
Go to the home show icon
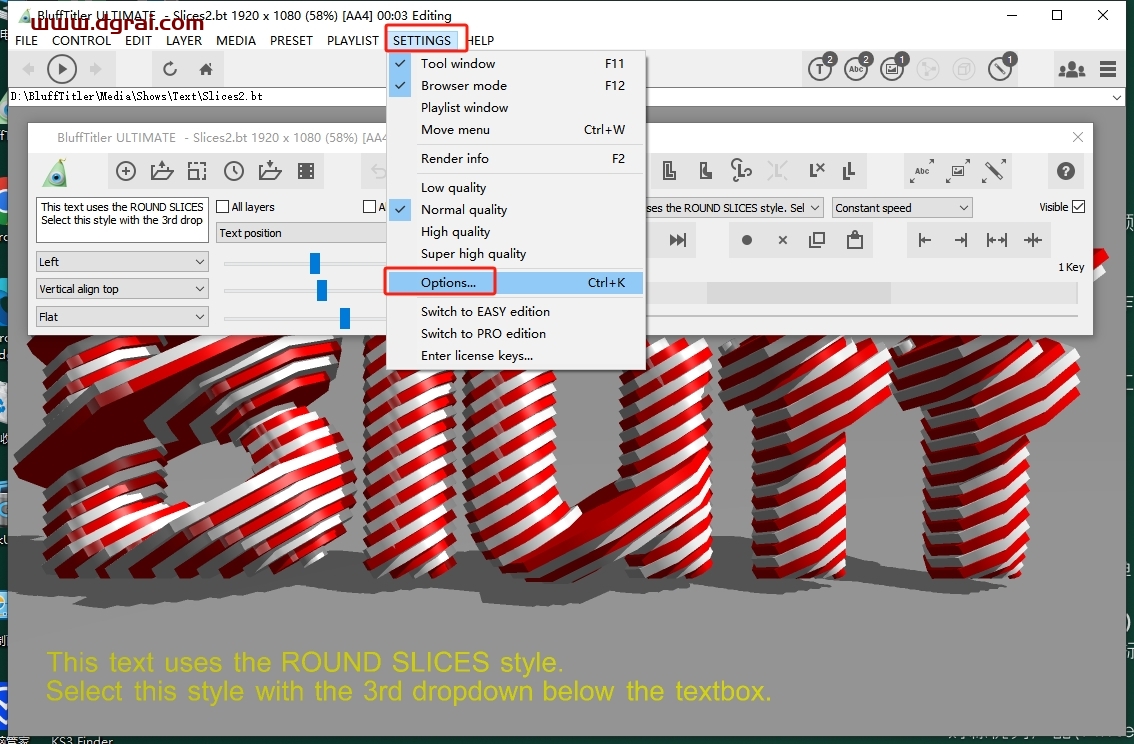click(206, 69)
